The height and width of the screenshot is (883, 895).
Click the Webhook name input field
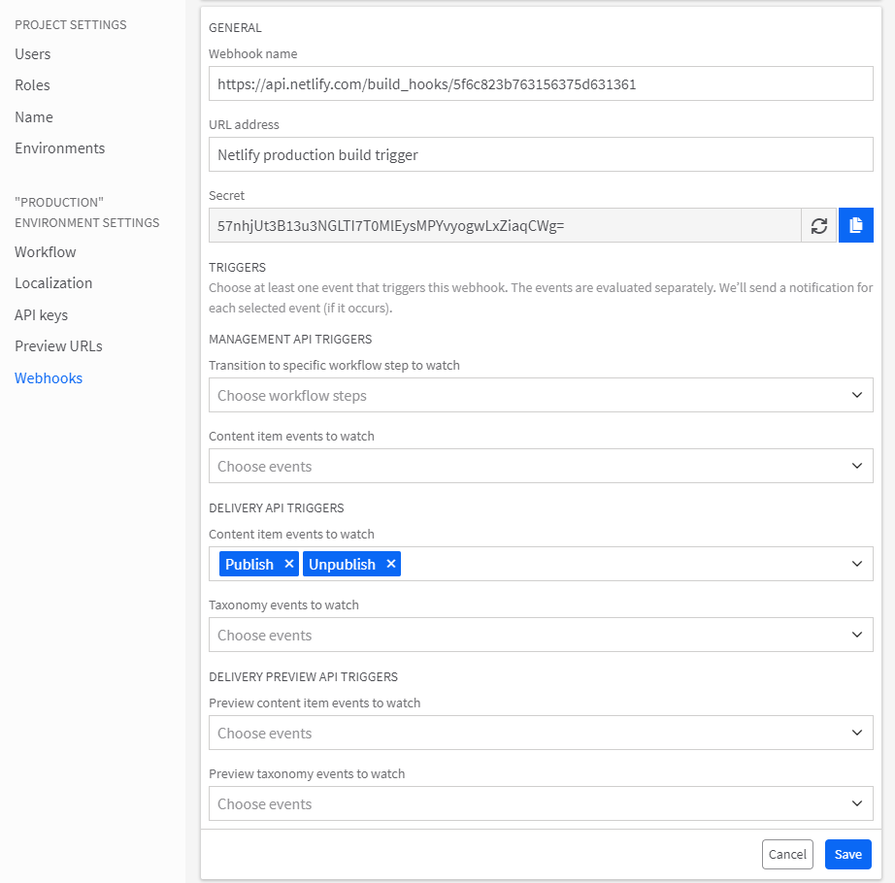[540, 84]
